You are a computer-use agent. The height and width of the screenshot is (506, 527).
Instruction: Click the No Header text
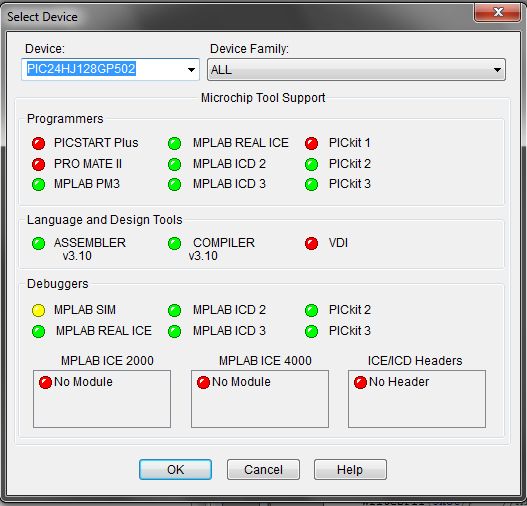pyautogui.click(x=399, y=382)
